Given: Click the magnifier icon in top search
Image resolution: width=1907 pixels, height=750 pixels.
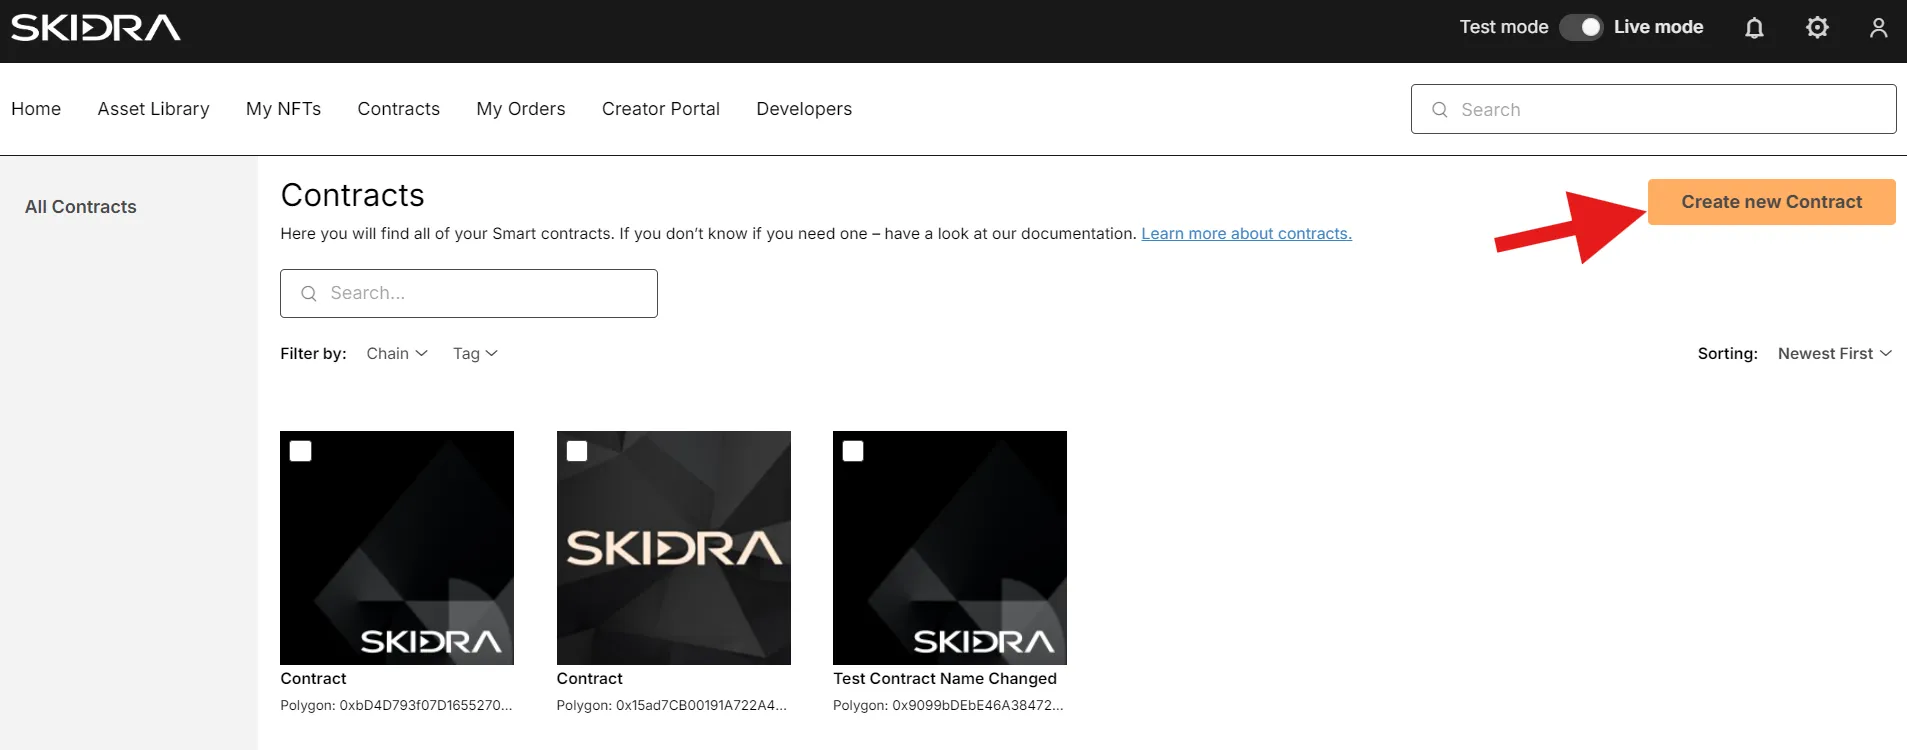Looking at the screenshot, I should tap(1439, 110).
